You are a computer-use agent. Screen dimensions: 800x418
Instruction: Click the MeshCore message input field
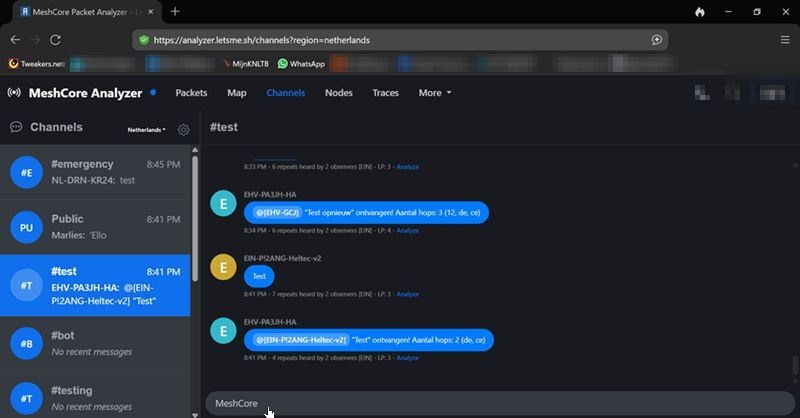[x=500, y=403]
